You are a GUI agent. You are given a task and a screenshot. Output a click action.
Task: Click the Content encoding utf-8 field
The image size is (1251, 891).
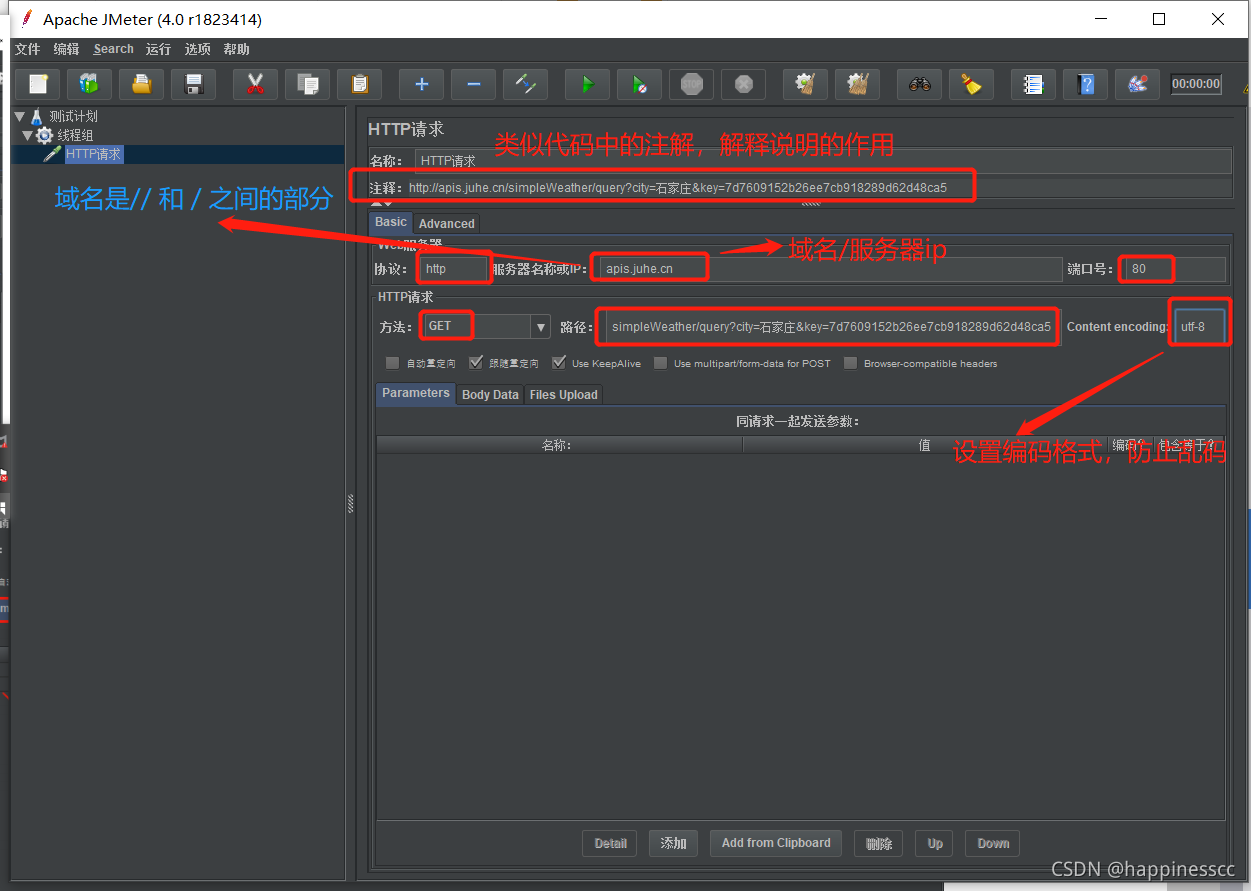1198,326
